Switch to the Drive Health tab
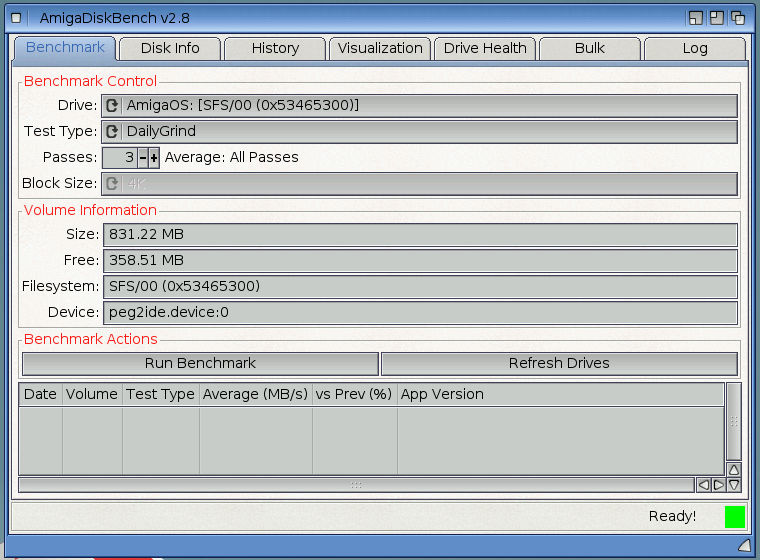760x560 pixels. (485, 48)
